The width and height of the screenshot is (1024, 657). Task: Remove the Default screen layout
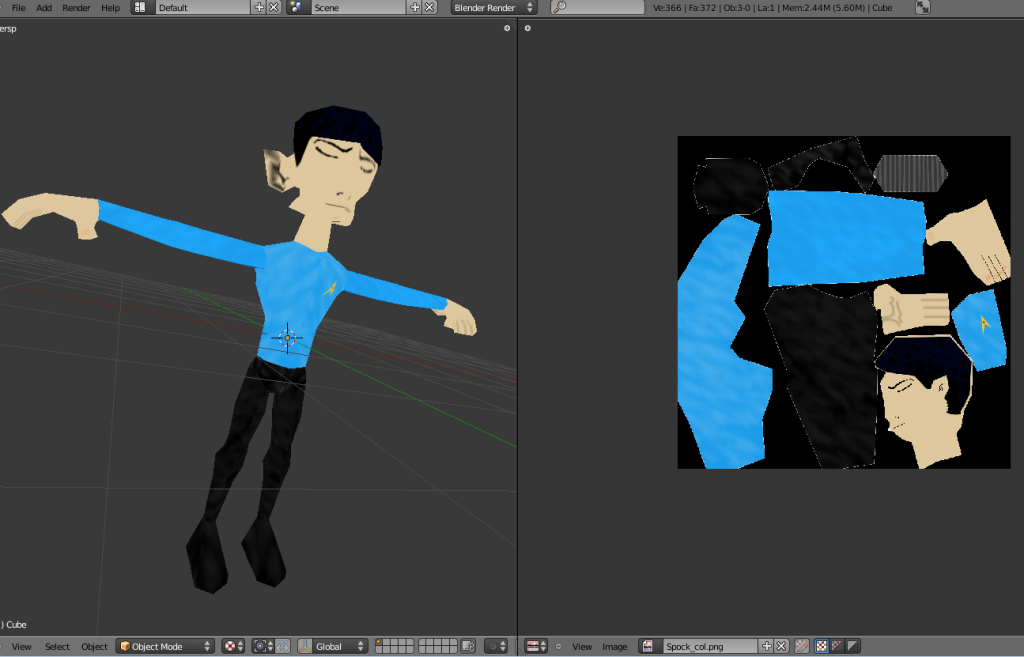click(x=274, y=7)
